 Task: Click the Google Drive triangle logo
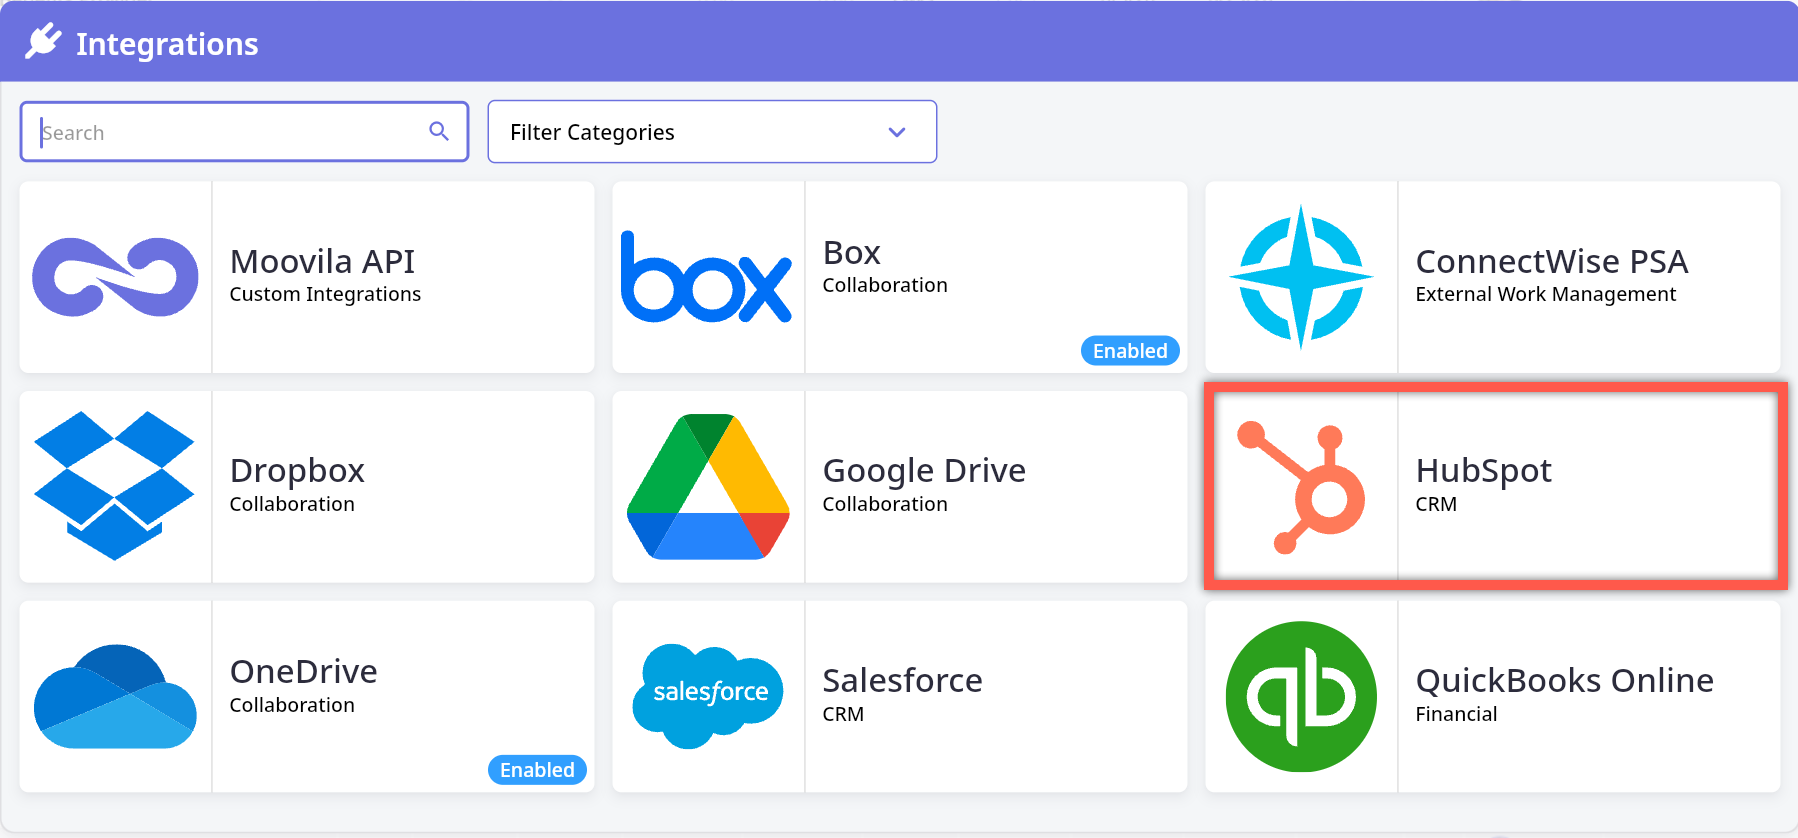point(708,487)
